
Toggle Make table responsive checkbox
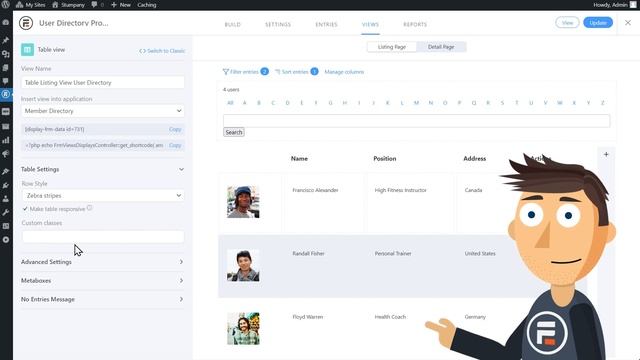point(25,209)
